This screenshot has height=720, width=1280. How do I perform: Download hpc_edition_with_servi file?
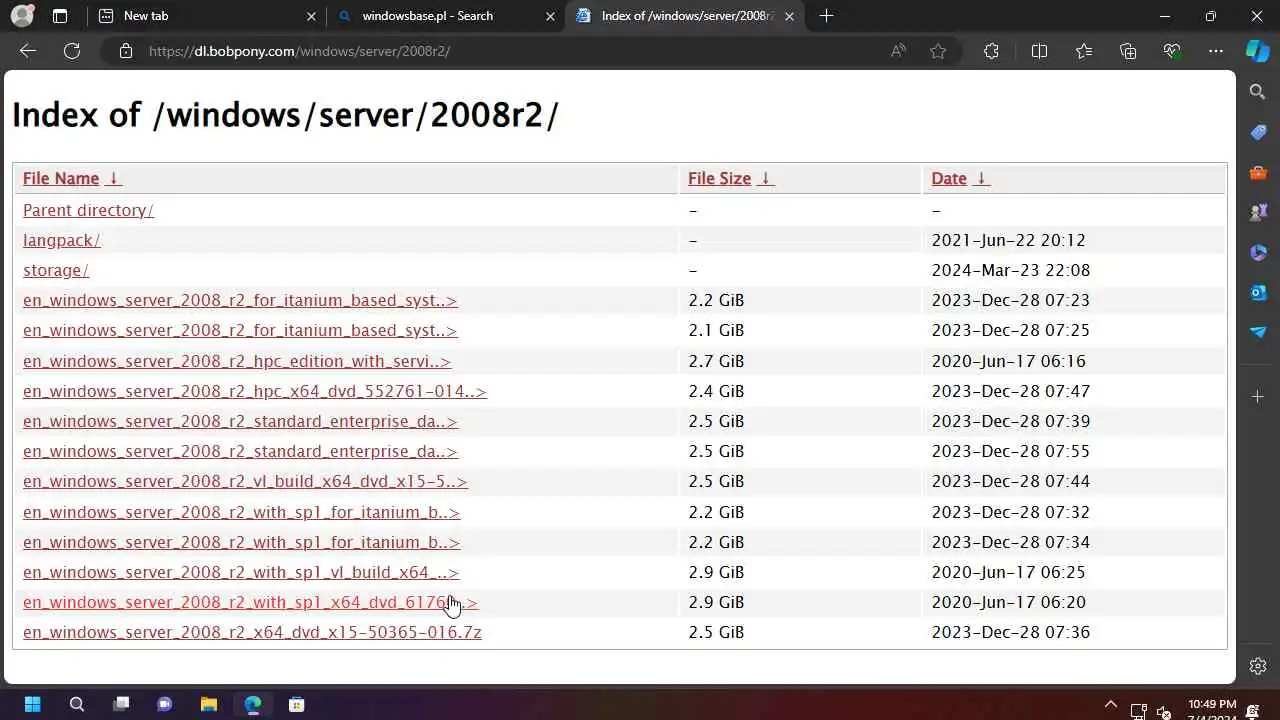click(237, 361)
